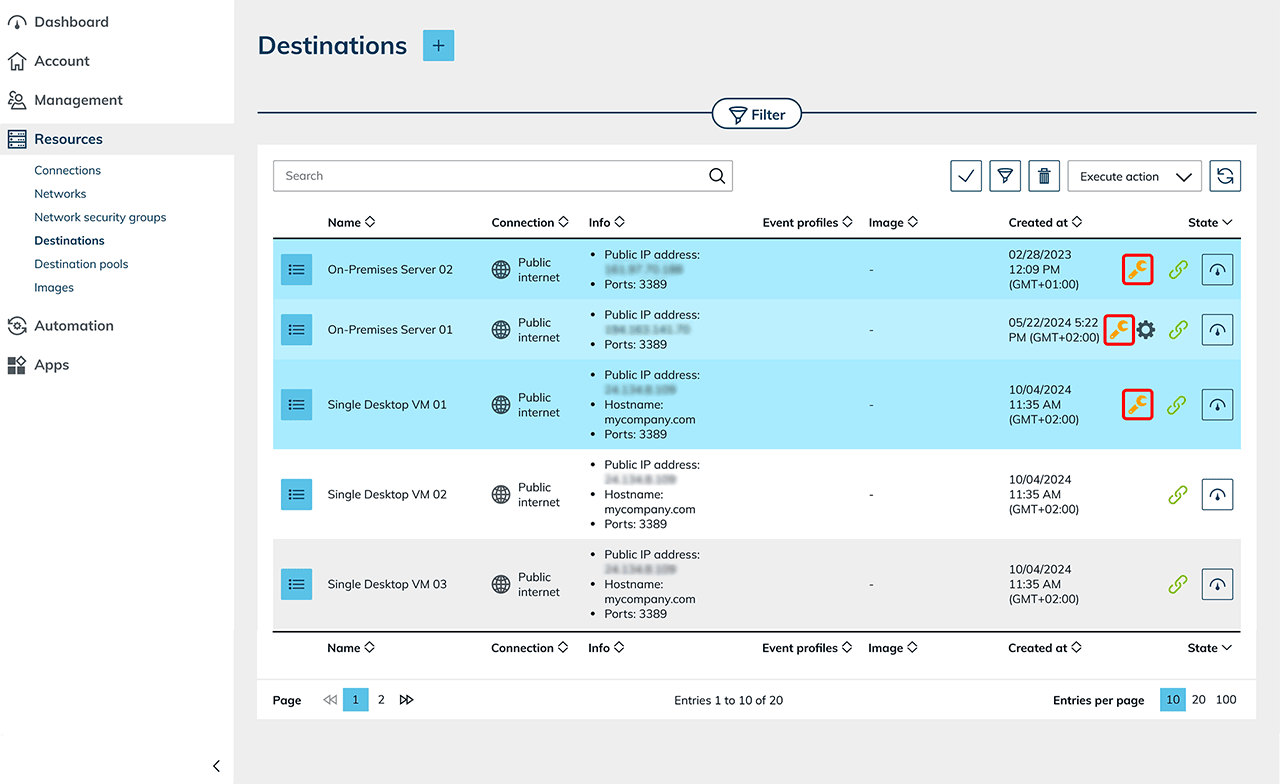Click gear icon on On-Premises Server 01 row
Viewport: 1280px width, 784px height.
[1146, 330]
